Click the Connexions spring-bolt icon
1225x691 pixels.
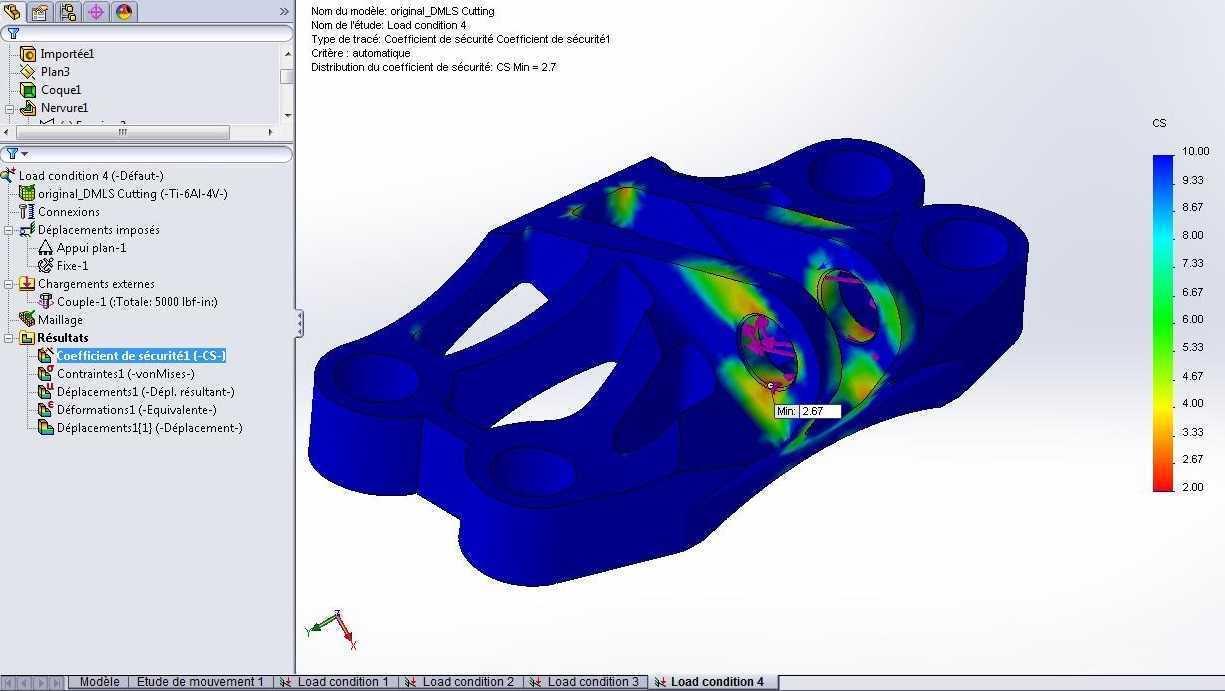(x=28, y=212)
